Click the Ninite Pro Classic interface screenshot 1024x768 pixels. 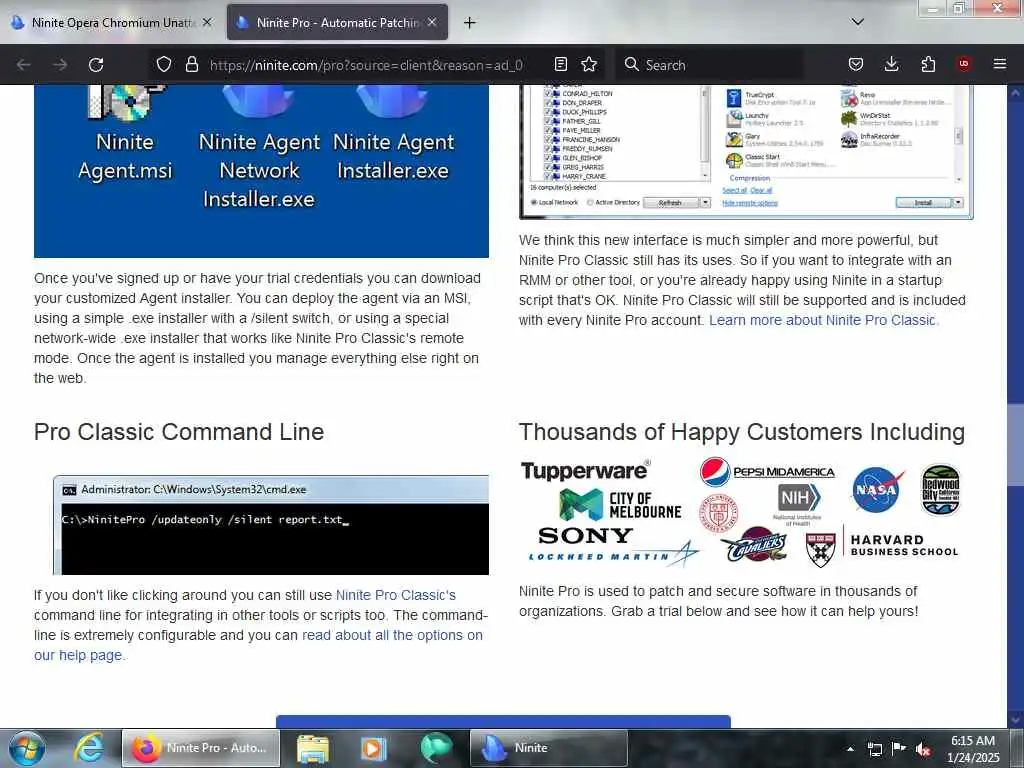[746, 152]
